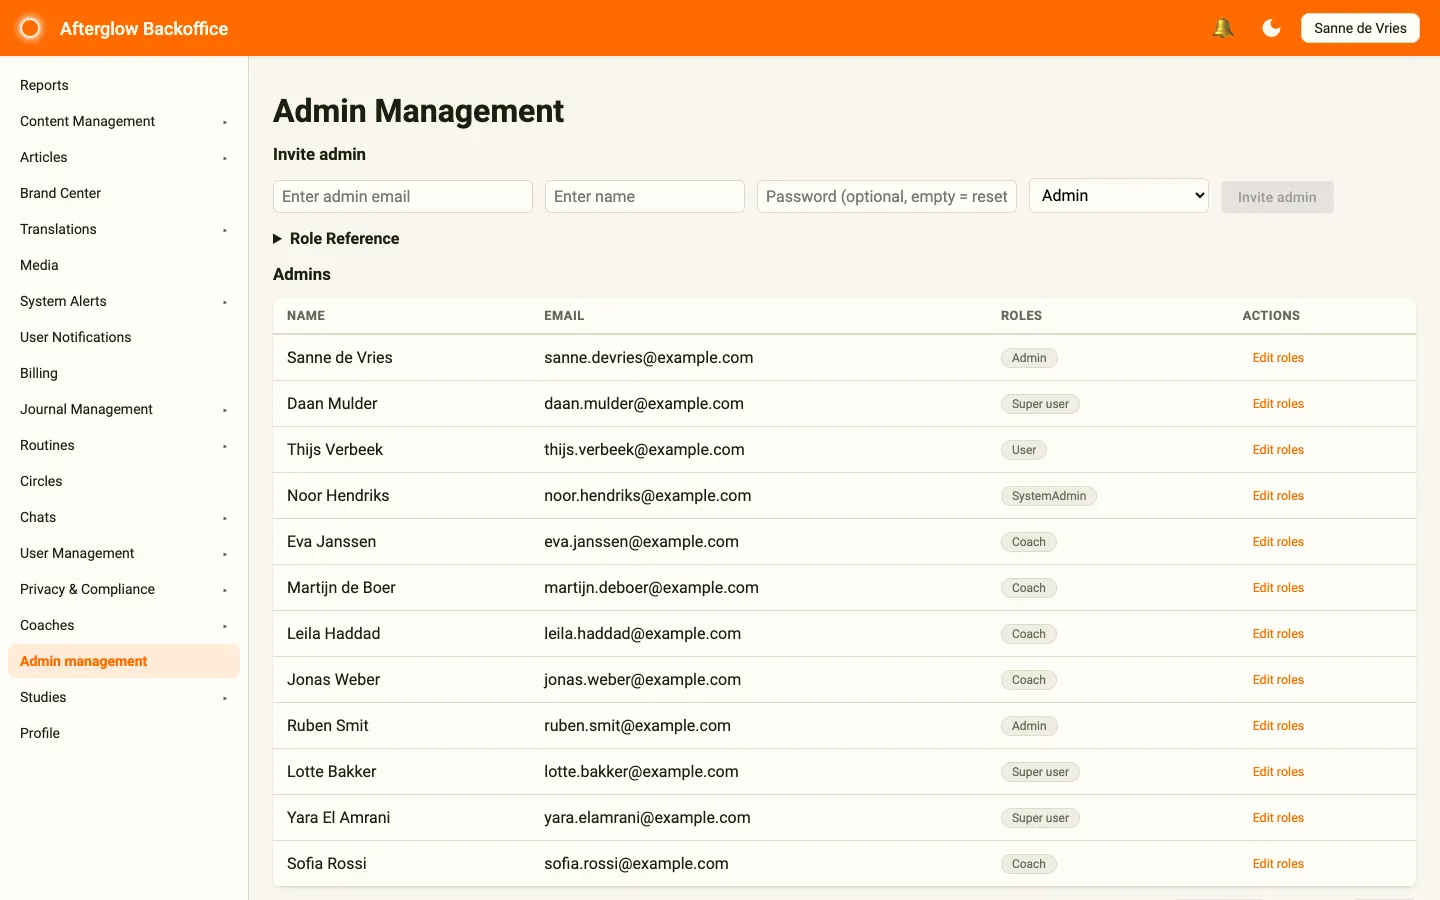Image resolution: width=1440 pixels, height=900 pixels.
Task: Open the Media sidebar item
Action: [124, 265]
